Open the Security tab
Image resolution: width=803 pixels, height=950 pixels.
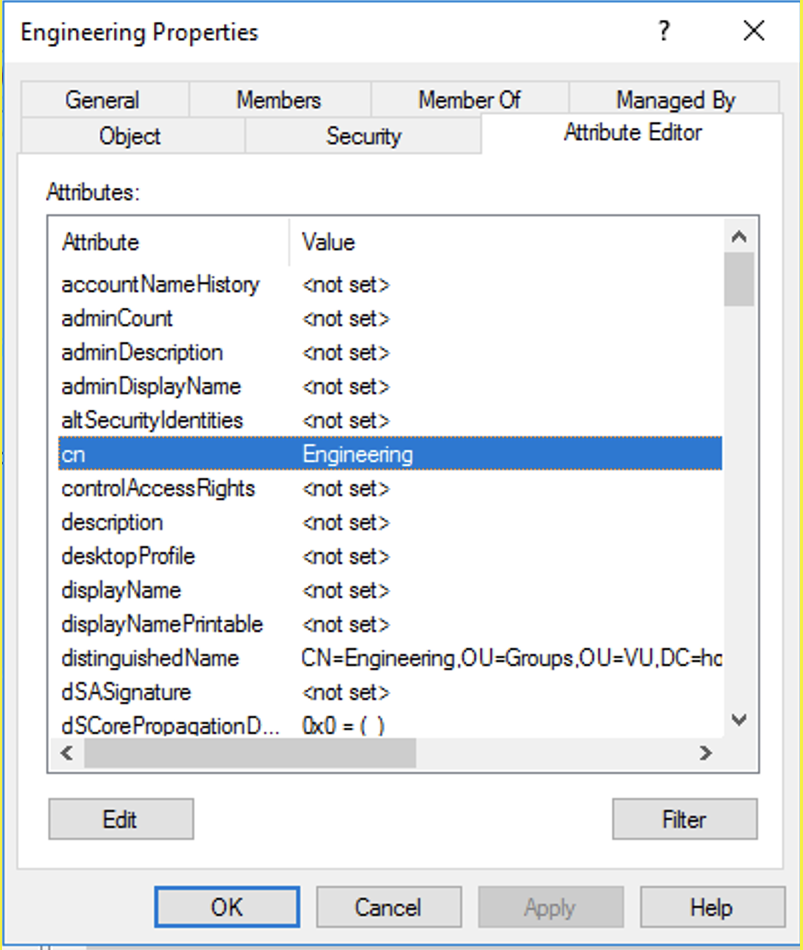coord(363,136)
